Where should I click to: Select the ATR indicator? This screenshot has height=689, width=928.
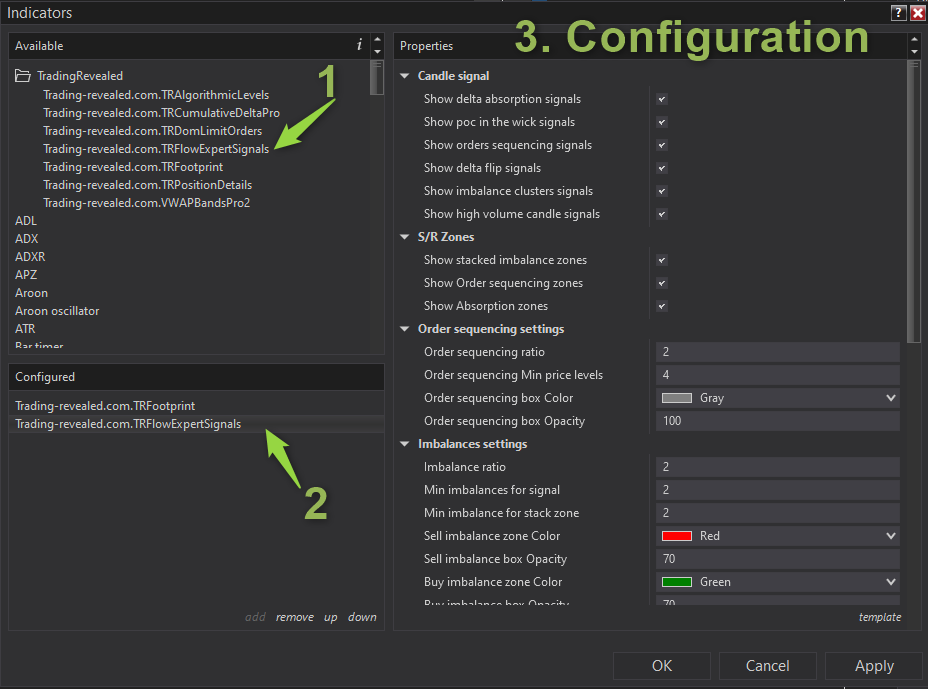[25, 329]
